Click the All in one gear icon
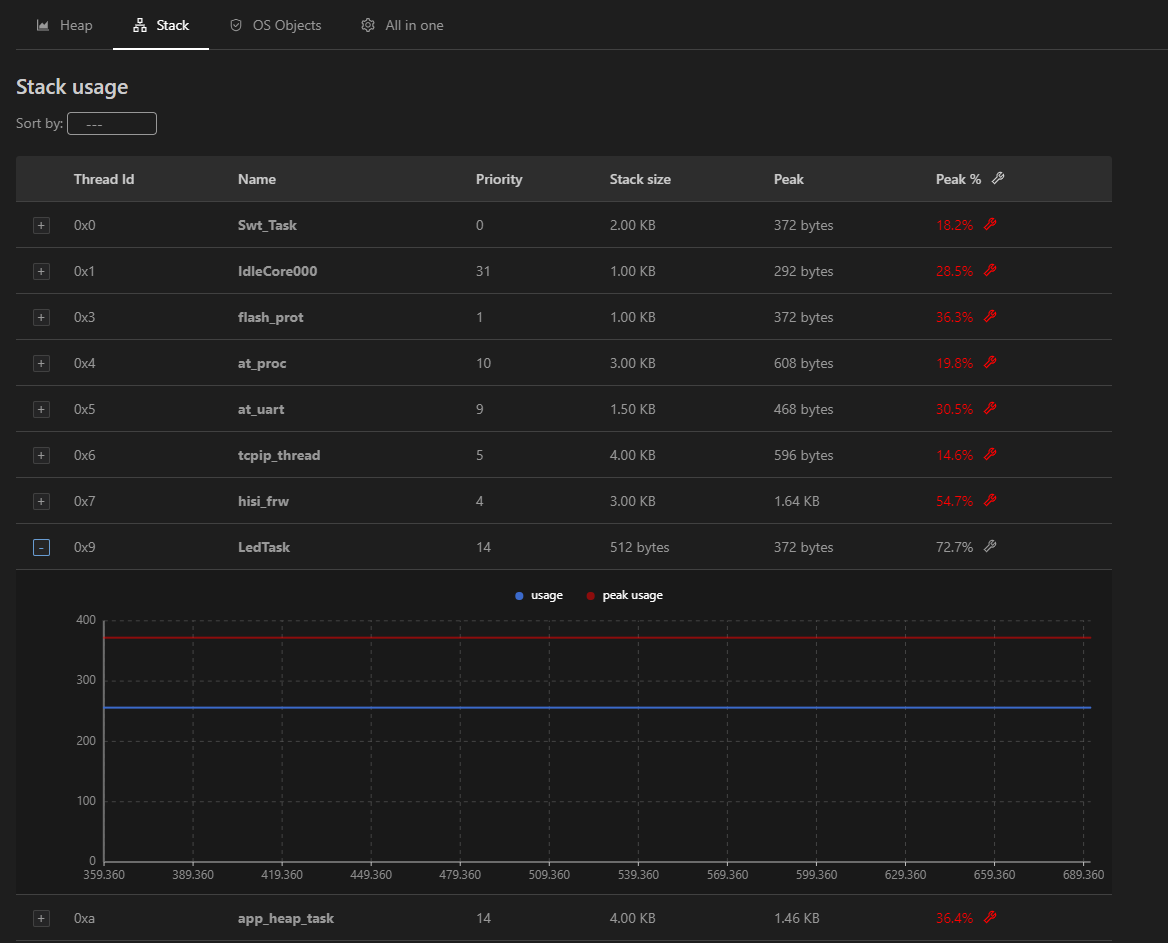The height and width of the screenshot is (943, 1168). (368, 25)
